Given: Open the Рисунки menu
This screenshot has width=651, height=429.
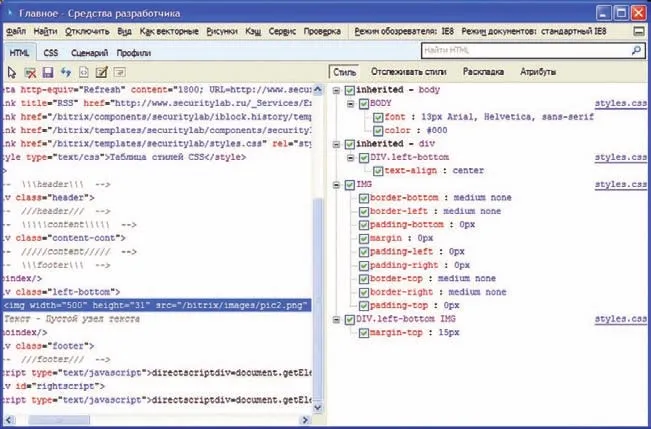Looking at the screenshot, I should [x=222, y=32].
